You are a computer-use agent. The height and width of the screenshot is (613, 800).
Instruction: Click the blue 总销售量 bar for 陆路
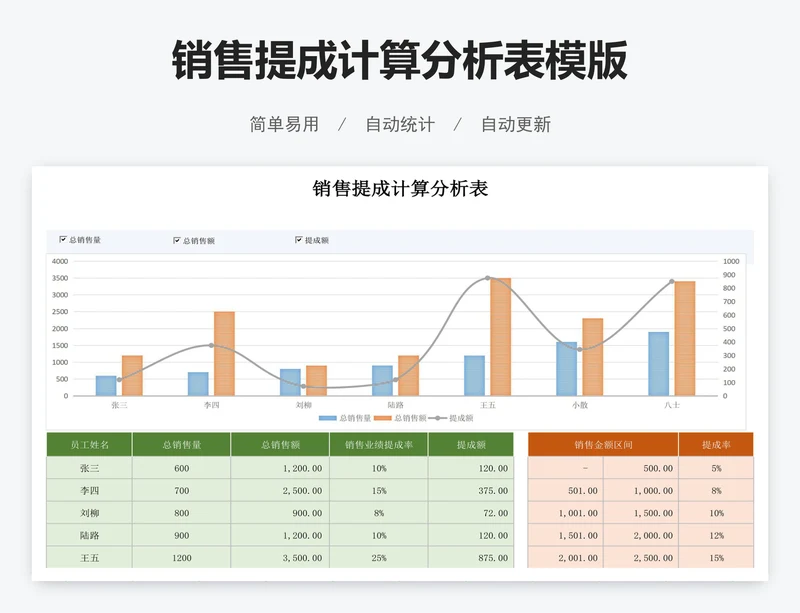[382, 381]
